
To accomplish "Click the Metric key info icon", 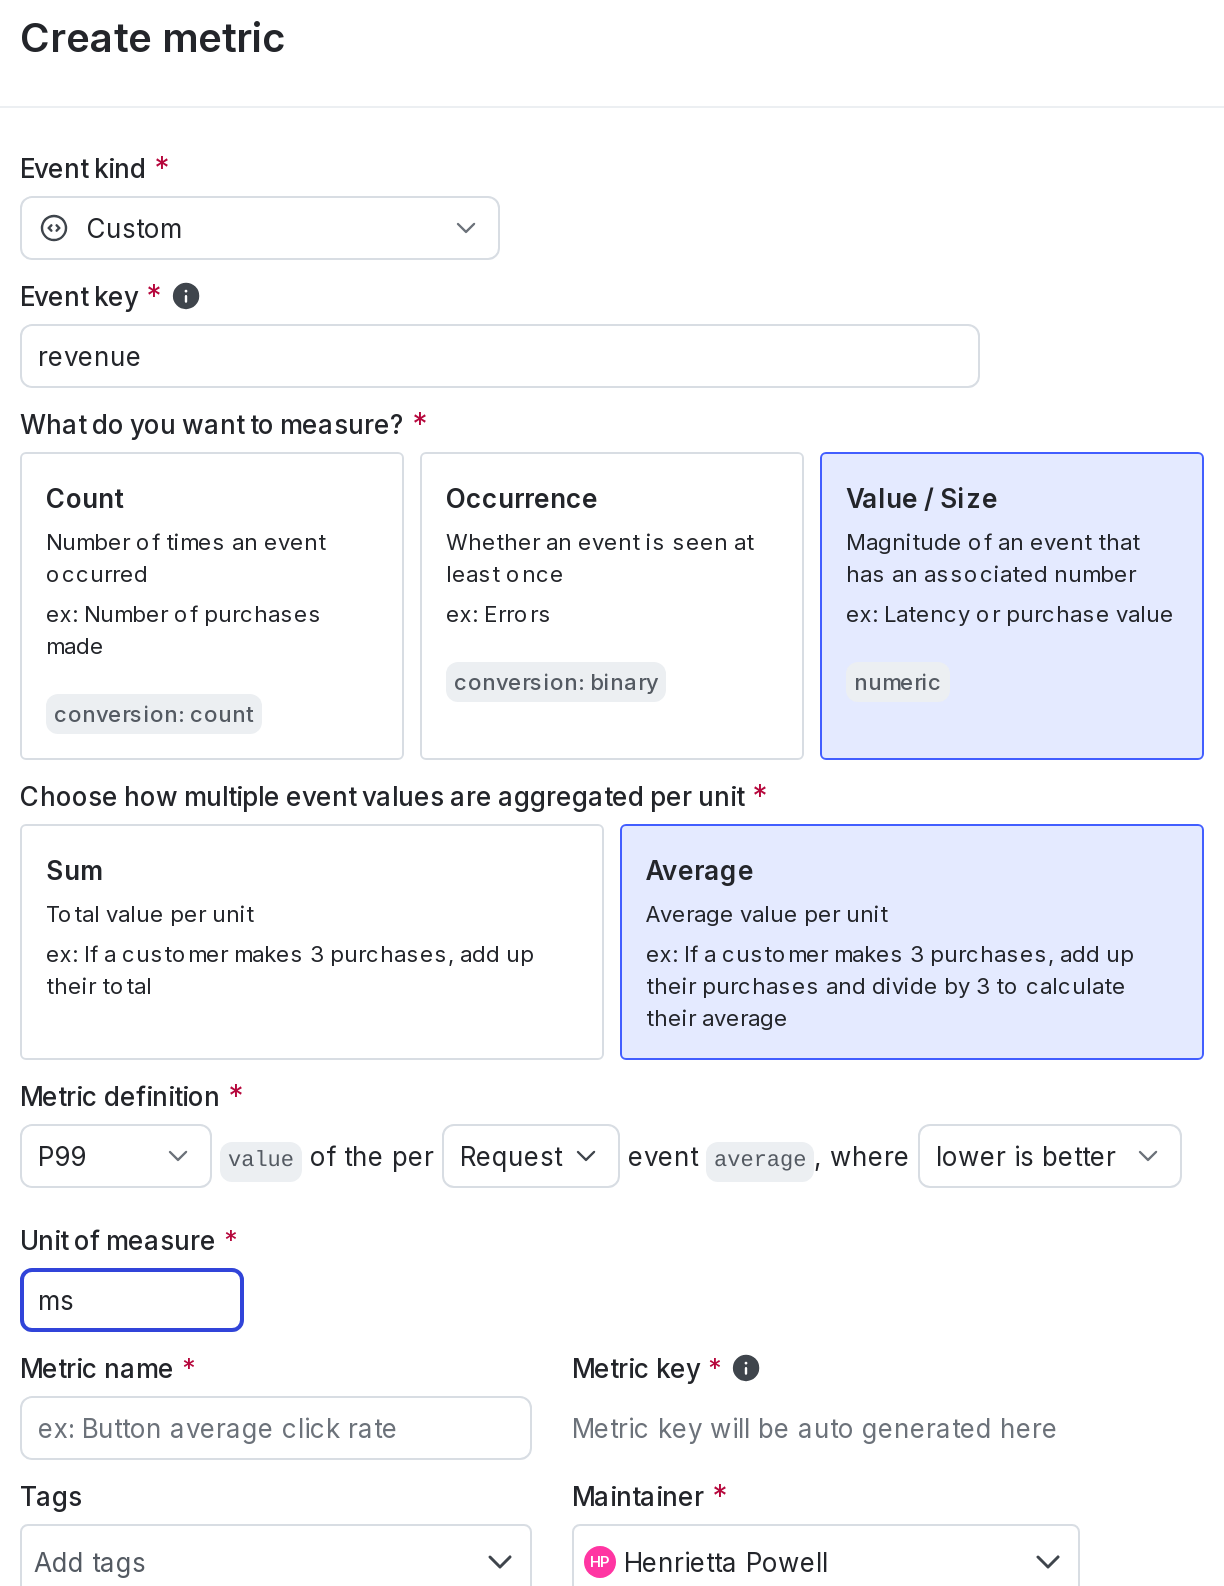I will click(x=745, y=1368).
